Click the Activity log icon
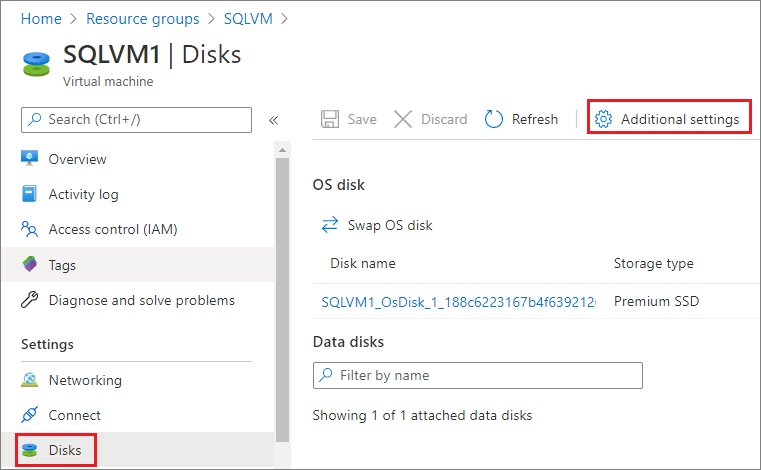Screen dimensions: 761x470 (x=30, y=195)
